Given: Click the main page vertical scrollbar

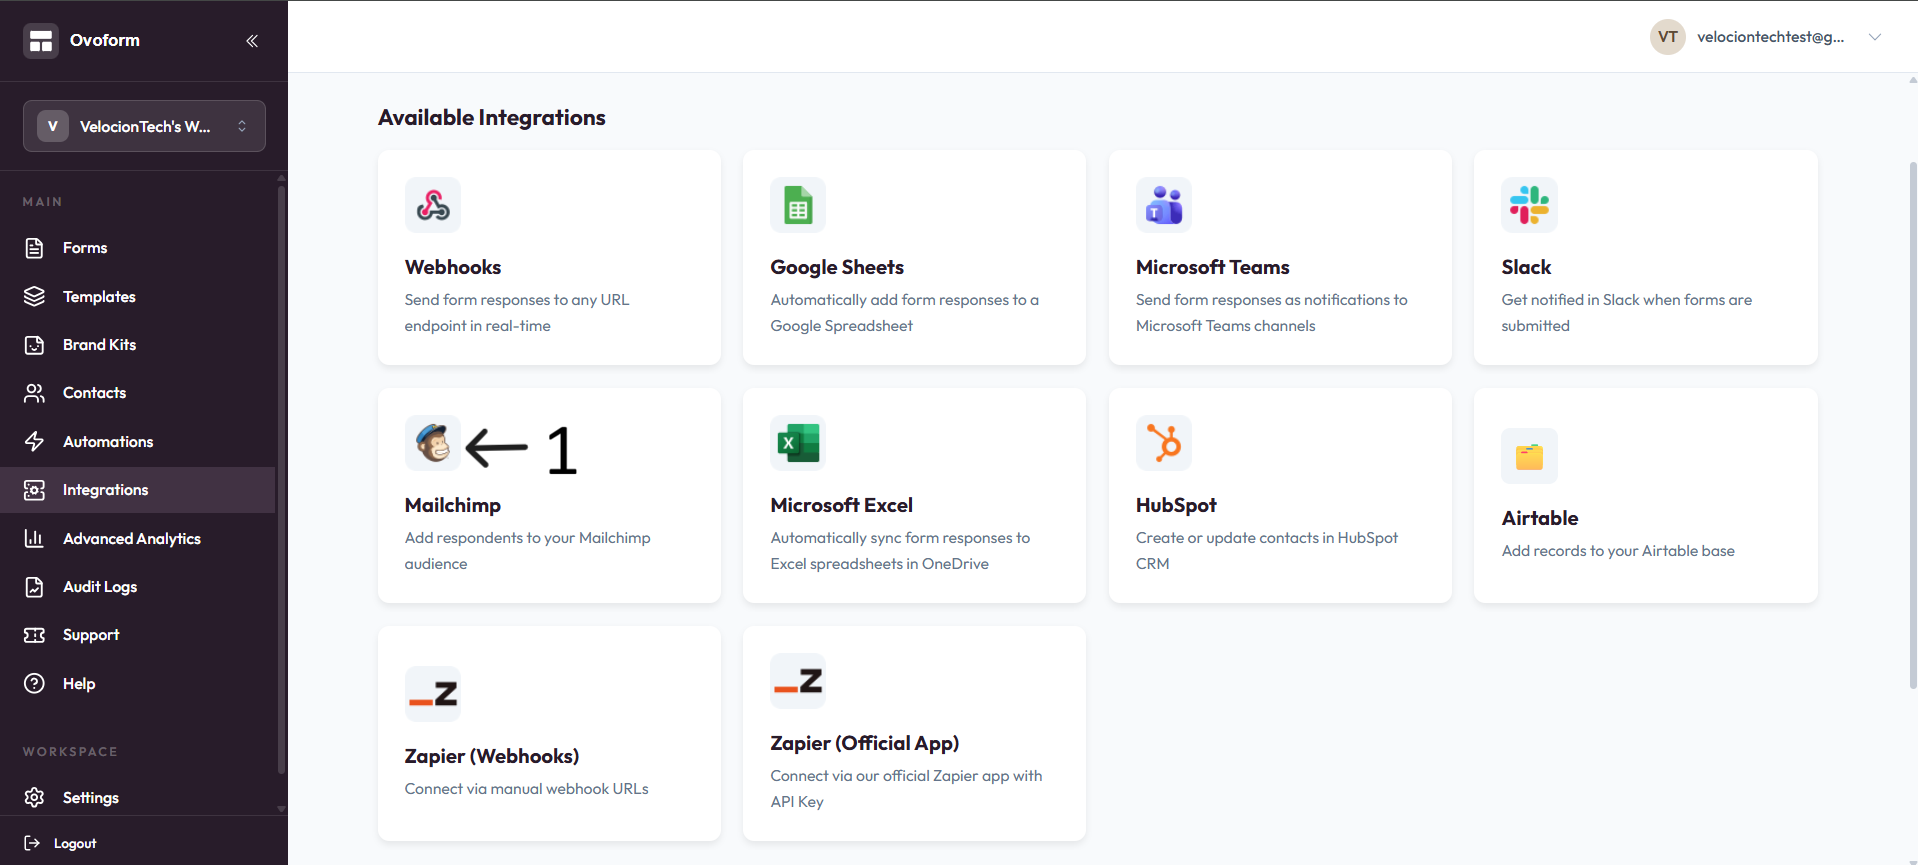Looking at the screenshot, I should click(1913, 425).
